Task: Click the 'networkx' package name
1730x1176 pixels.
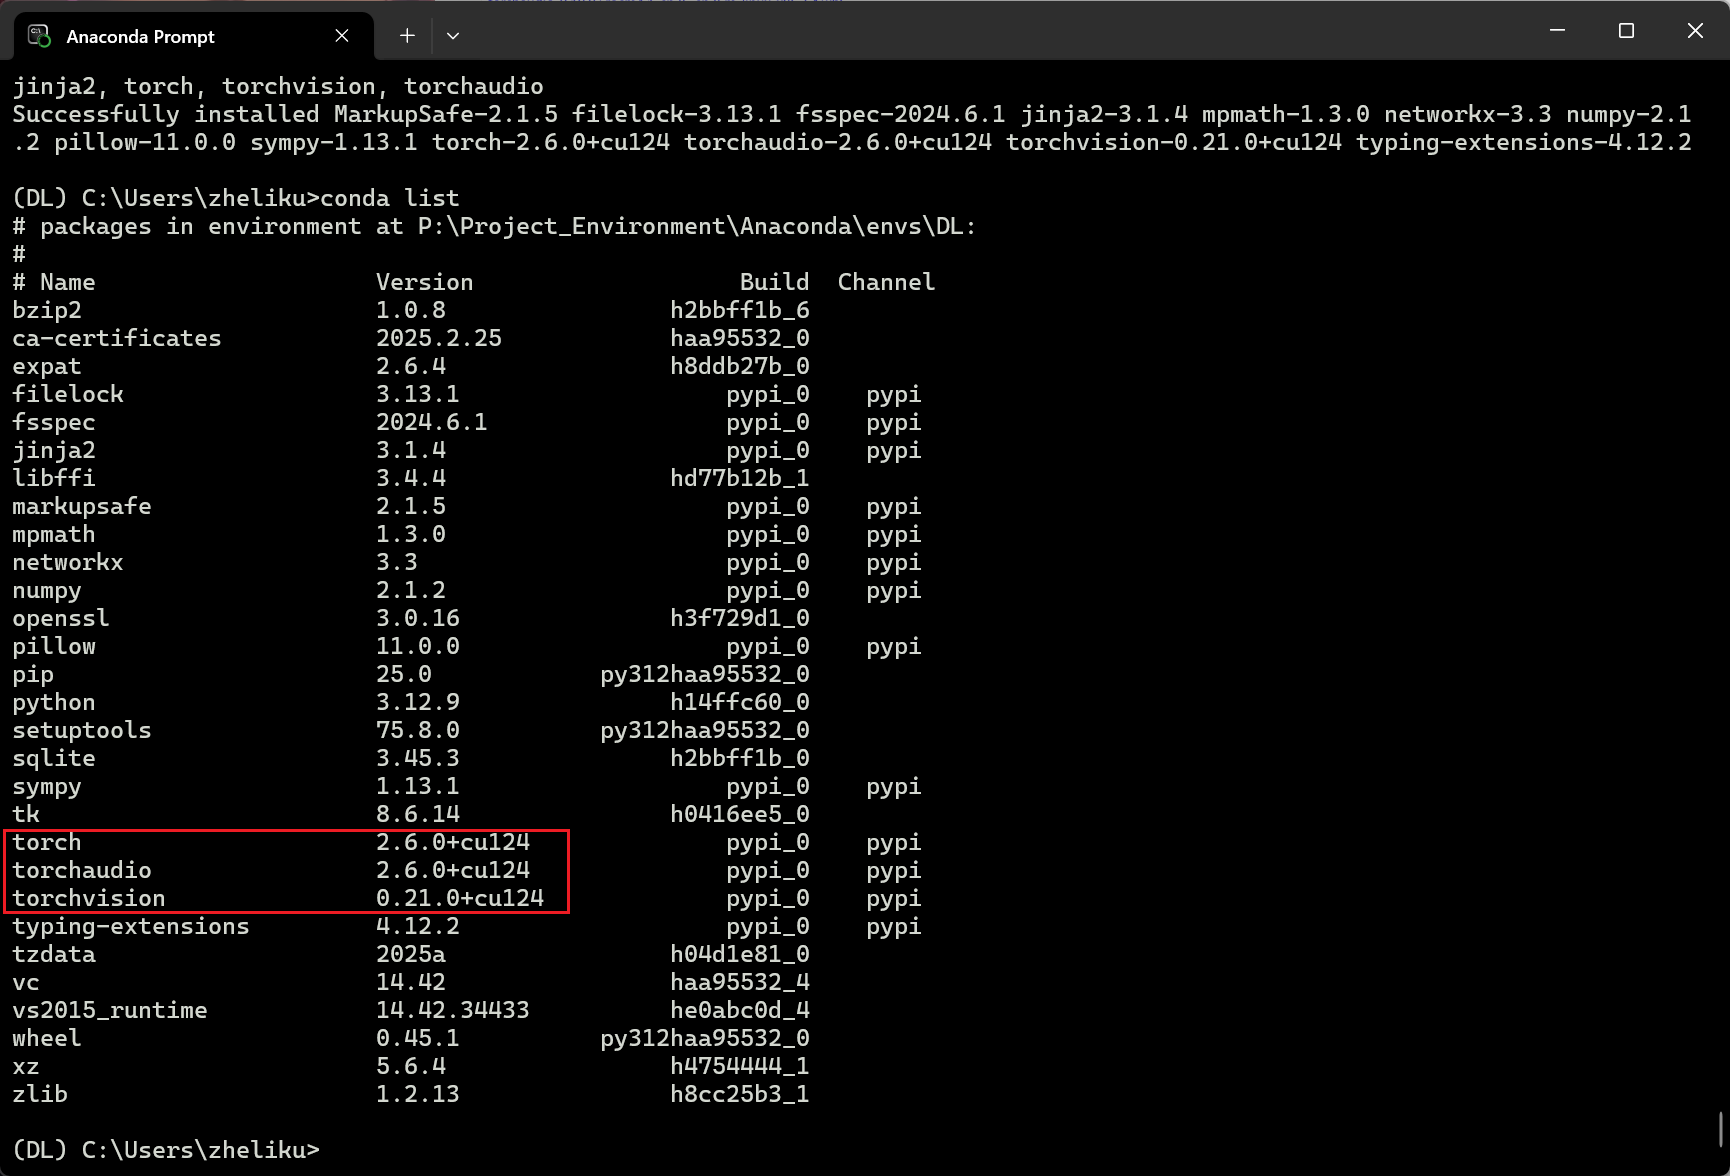Action: [x=68, y=563]
